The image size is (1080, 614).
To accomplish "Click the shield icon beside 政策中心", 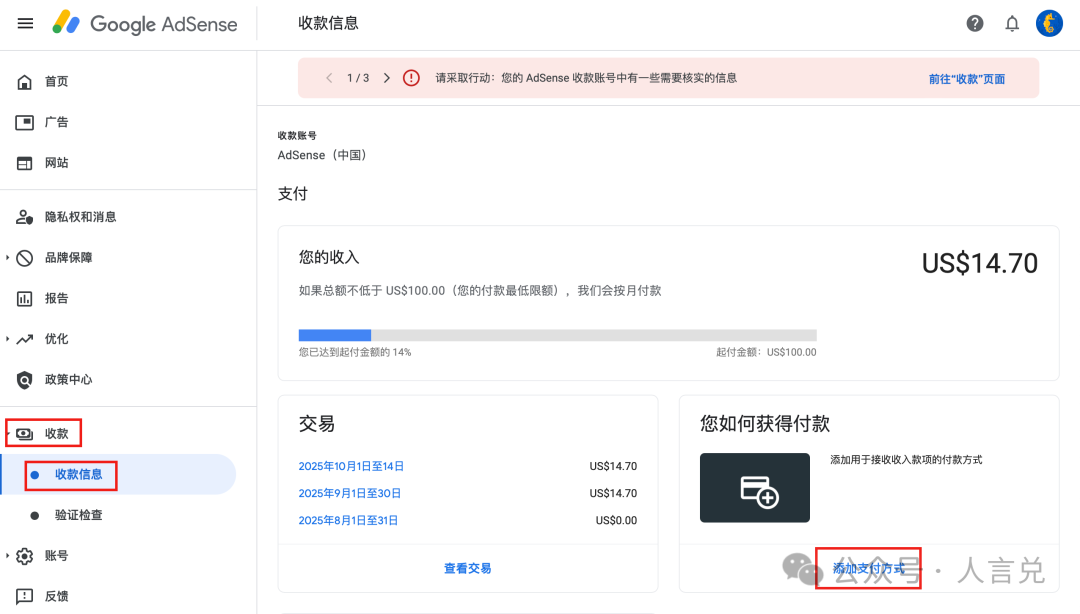I will [25, 380].
